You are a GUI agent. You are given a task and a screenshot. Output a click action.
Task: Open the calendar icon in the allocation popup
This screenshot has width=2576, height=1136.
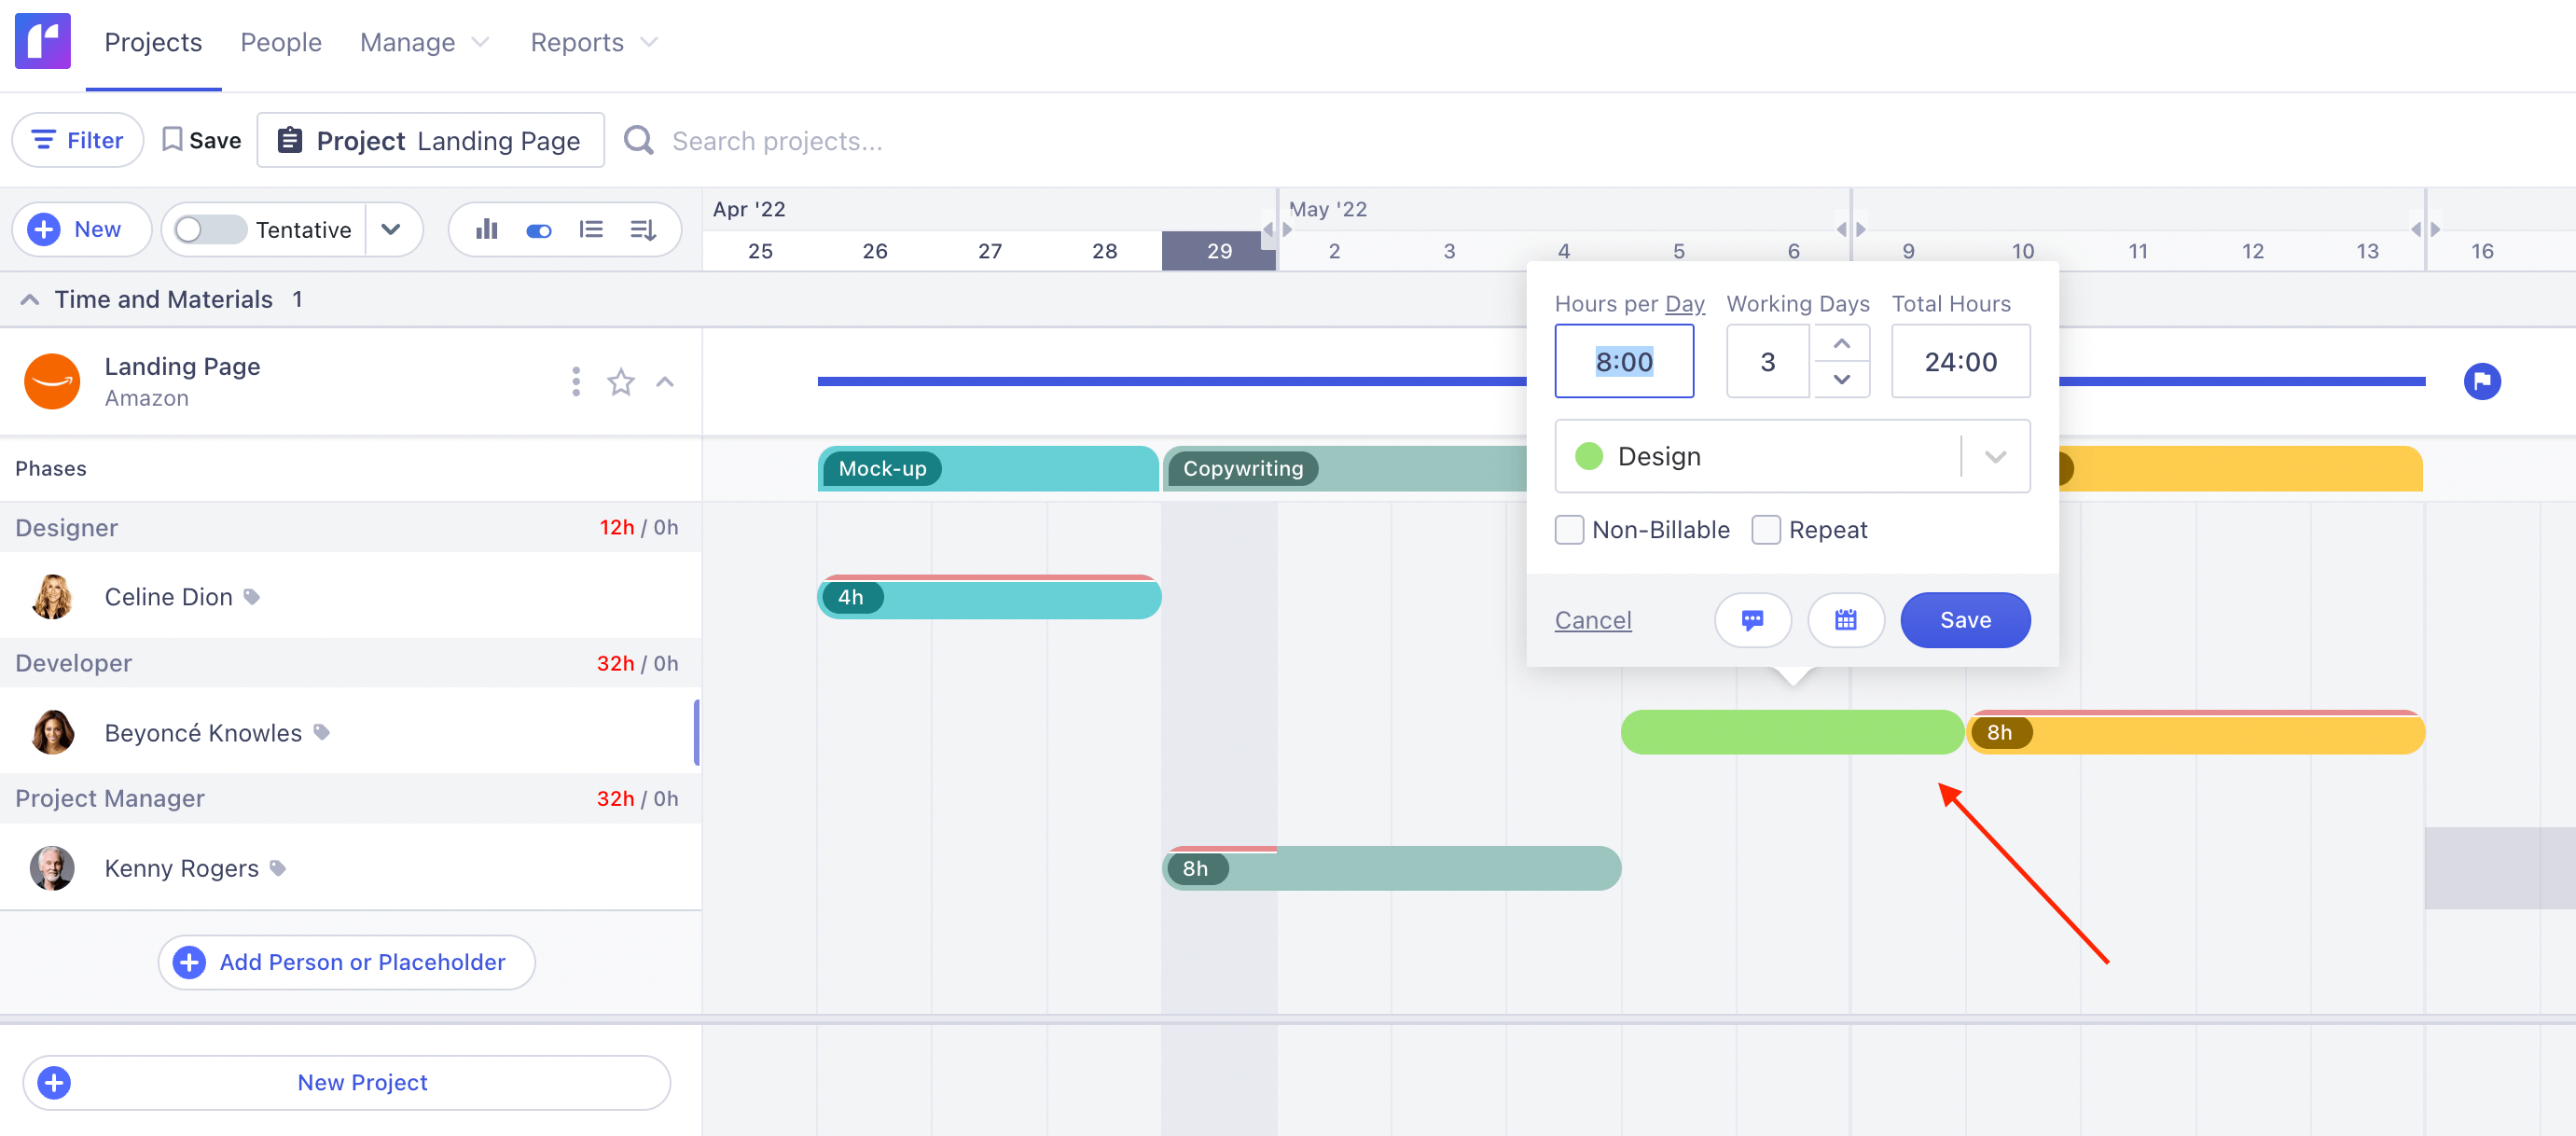pos(1846,620)
